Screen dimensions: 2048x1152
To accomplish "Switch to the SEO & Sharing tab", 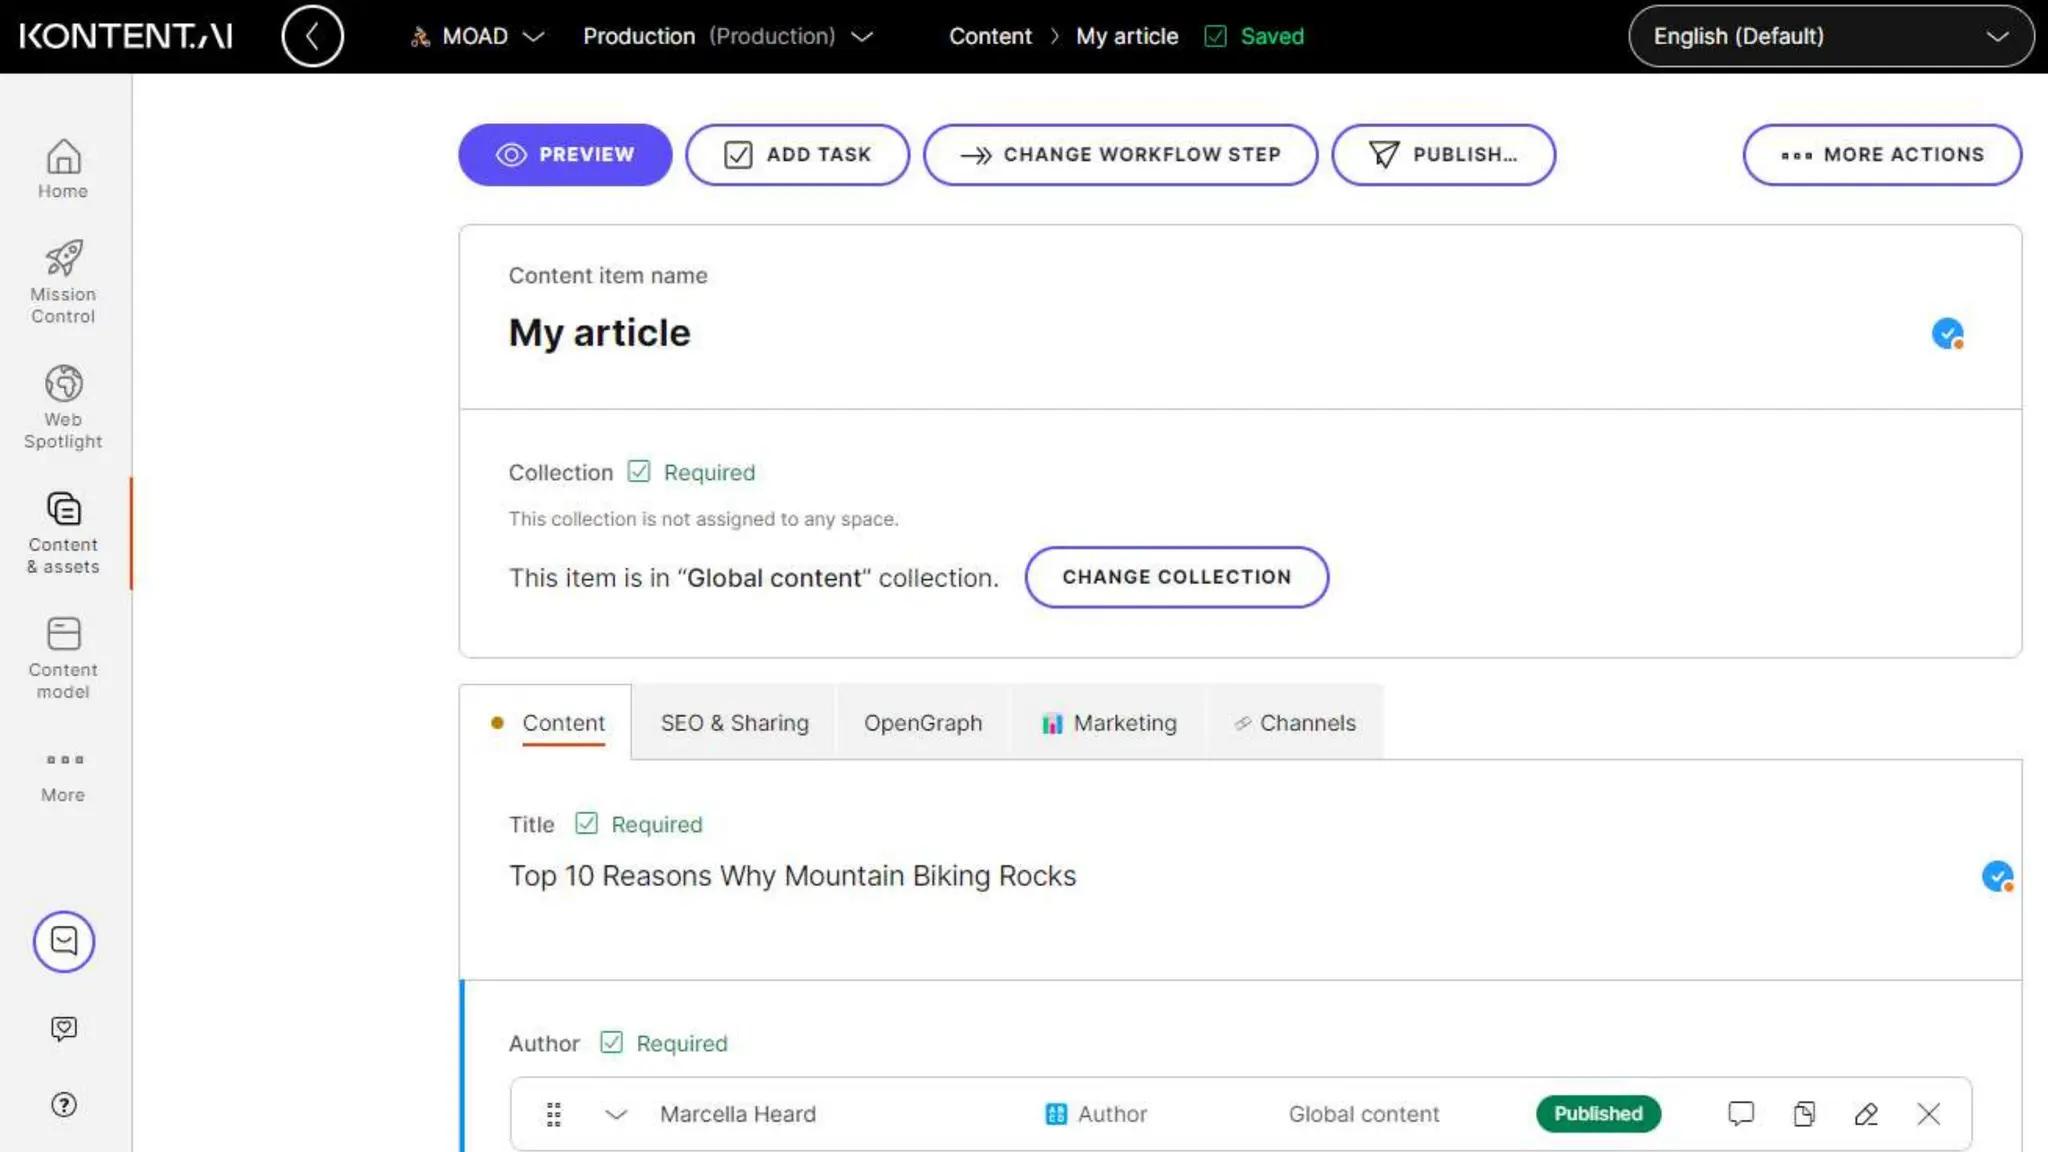I will coord(734,723).
